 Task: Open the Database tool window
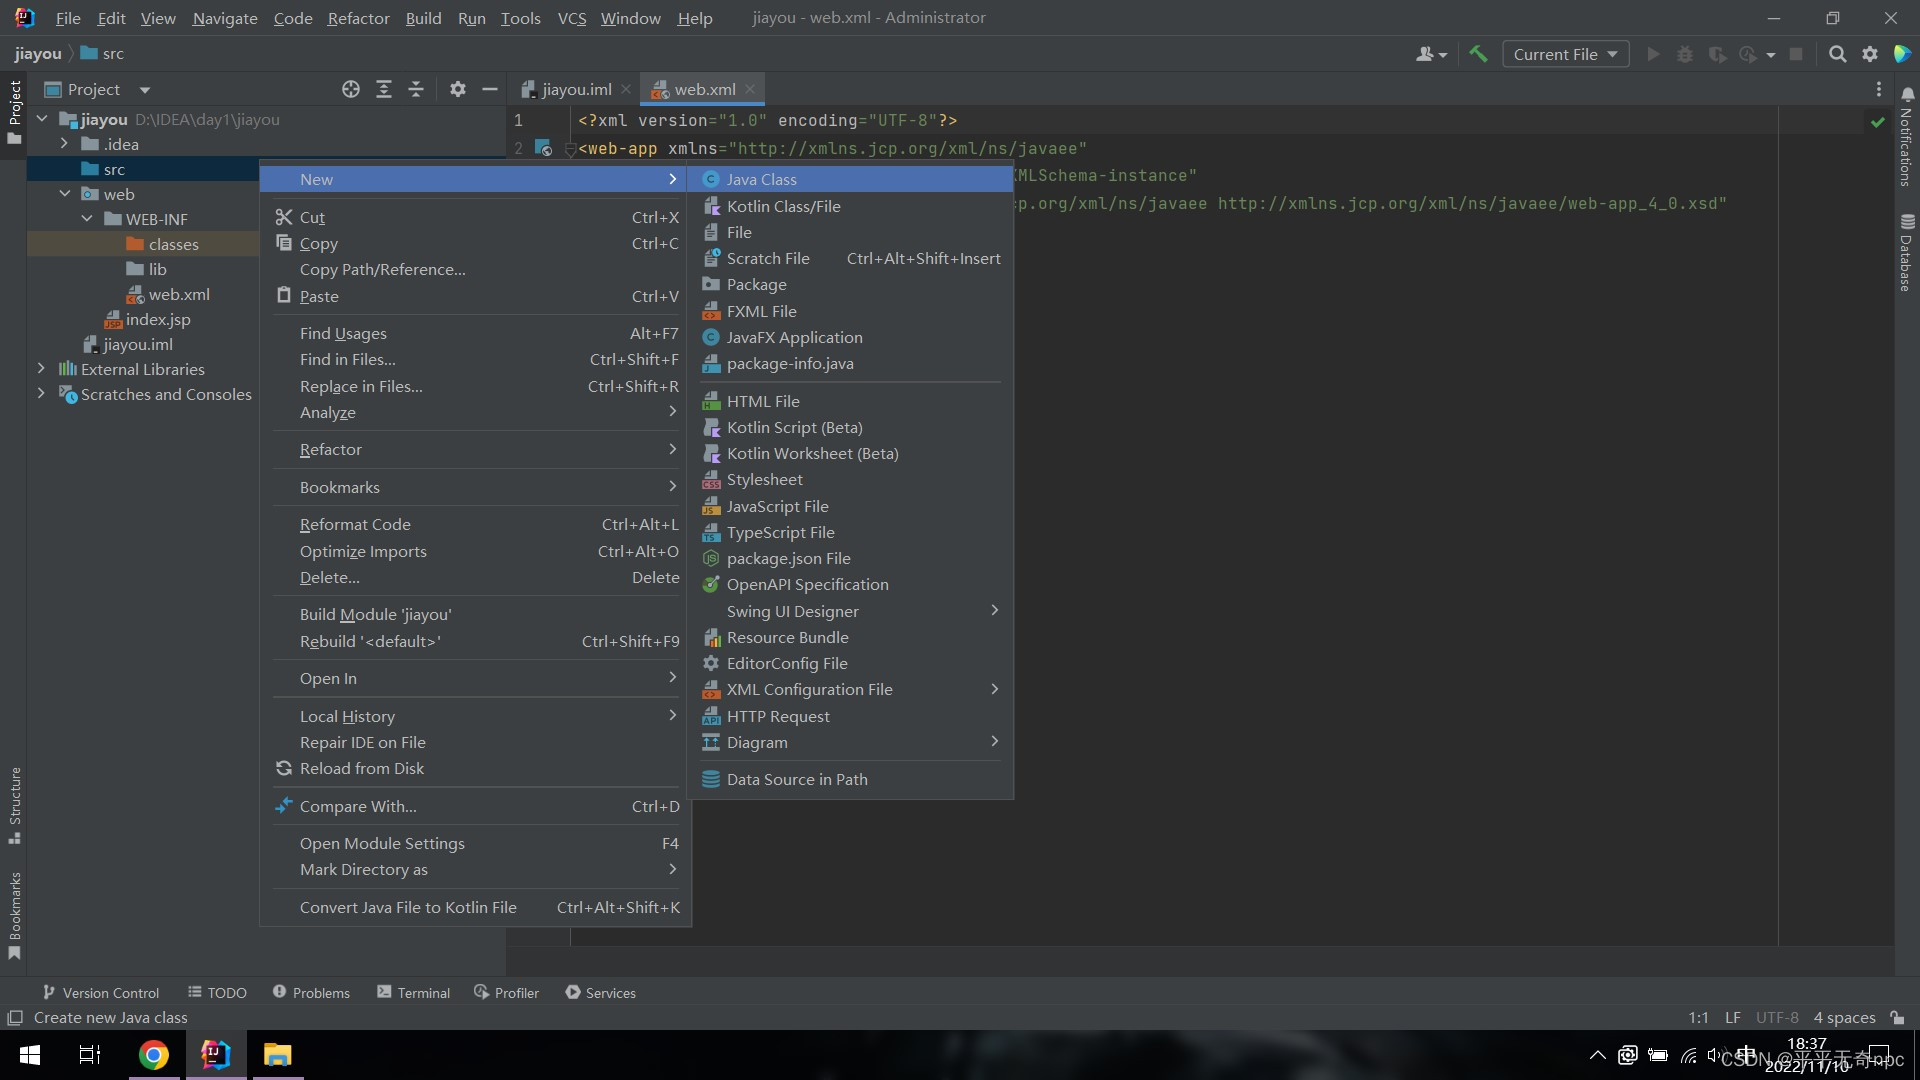[x=1907, y=252]
